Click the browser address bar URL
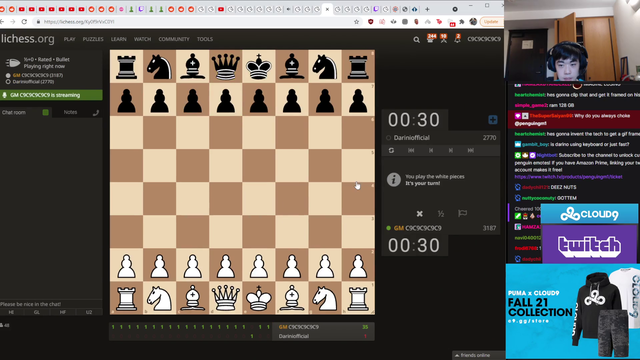This screenshot has height=360, width=640. click(79, 22)
